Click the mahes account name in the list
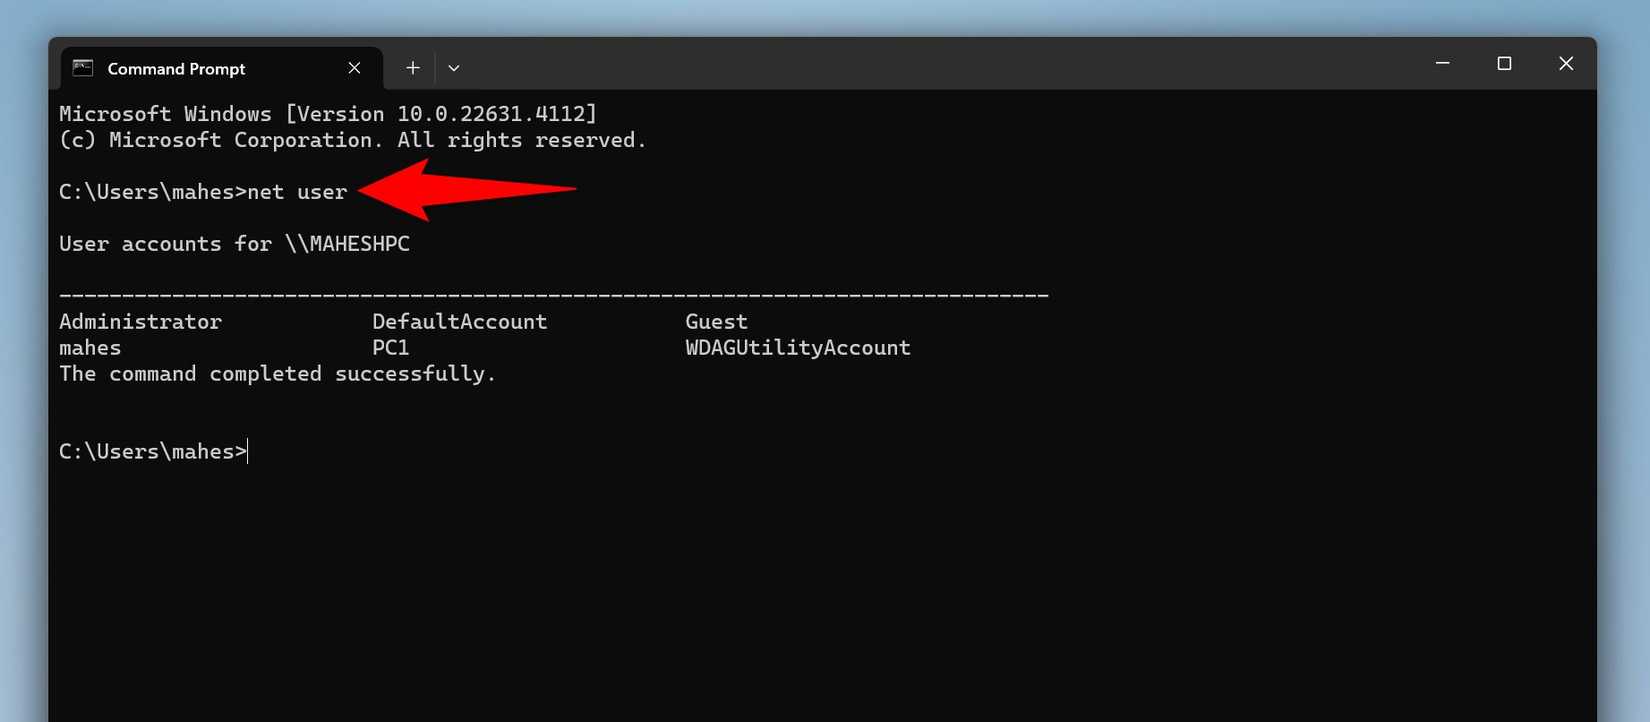The image size is (1650, 722). pos(89,347)
